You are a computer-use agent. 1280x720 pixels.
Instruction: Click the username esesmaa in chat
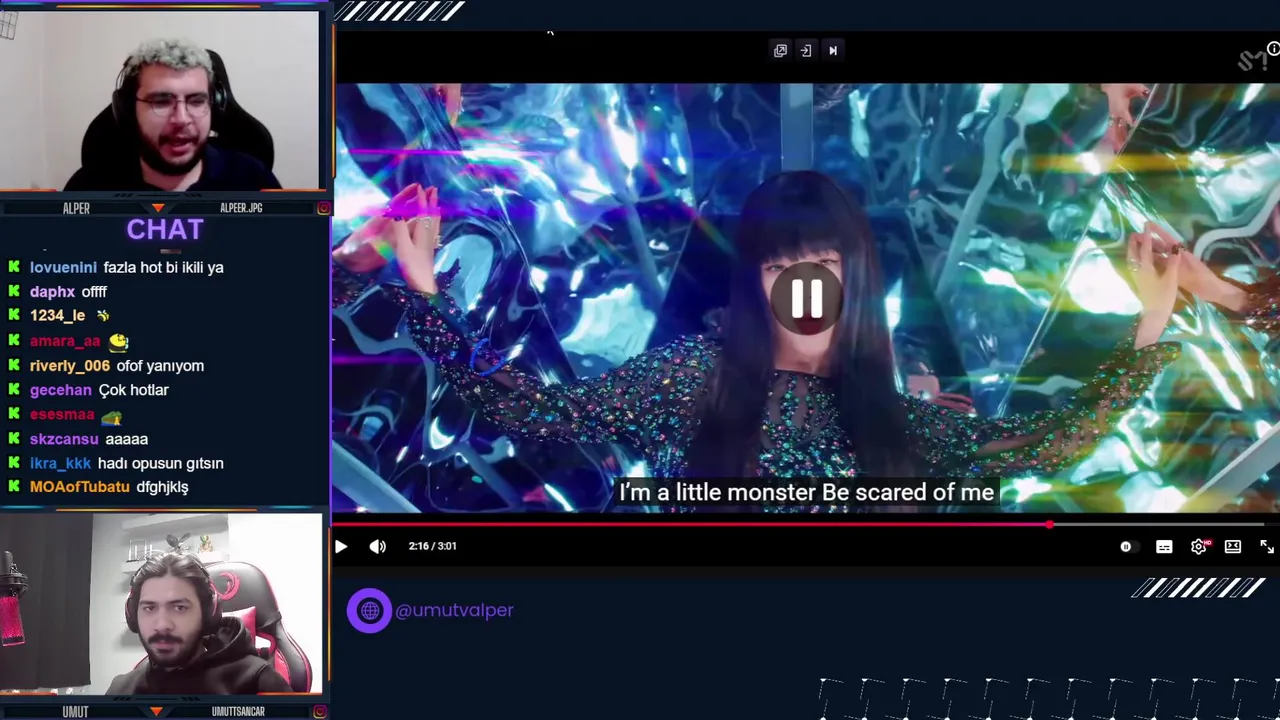click(61, 414)
